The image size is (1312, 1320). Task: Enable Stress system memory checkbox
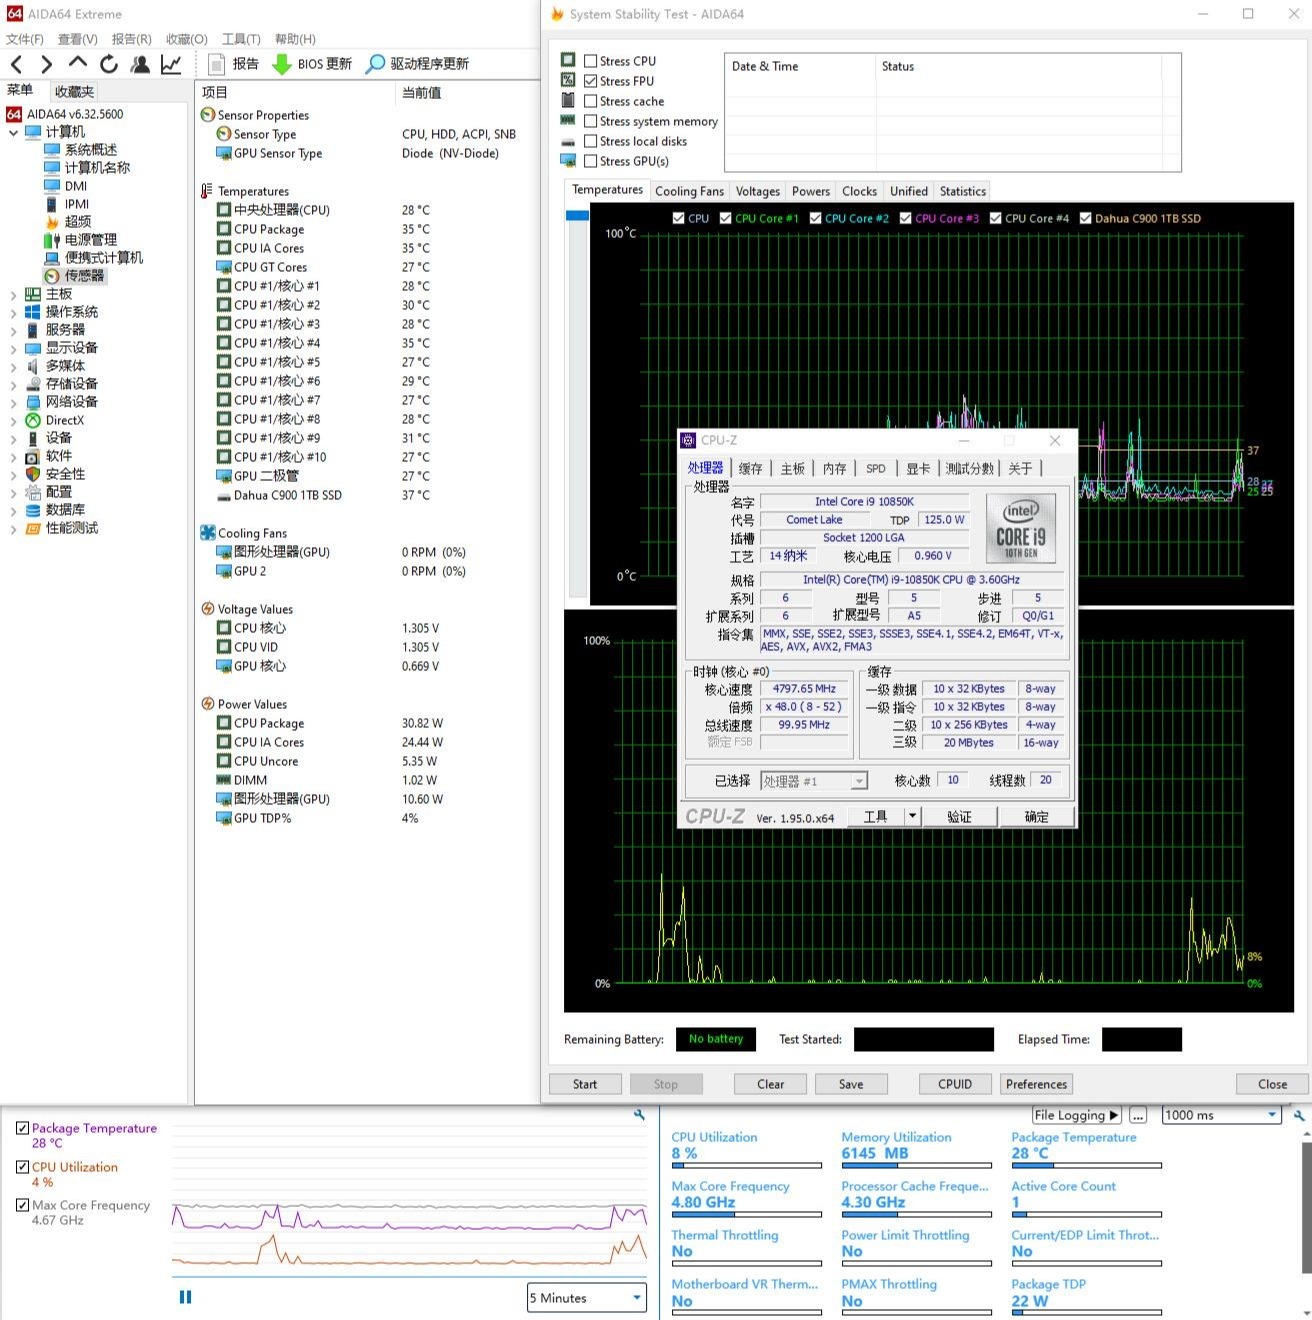pyautogui.click(x=591, y=121)
